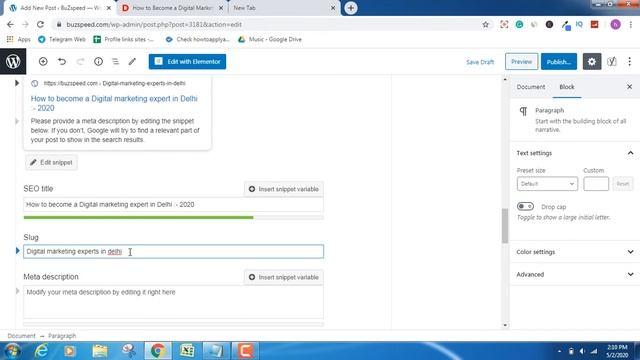Click Save Draft
Viewport: 640px width, 360px height.
(x=480, y=62)
